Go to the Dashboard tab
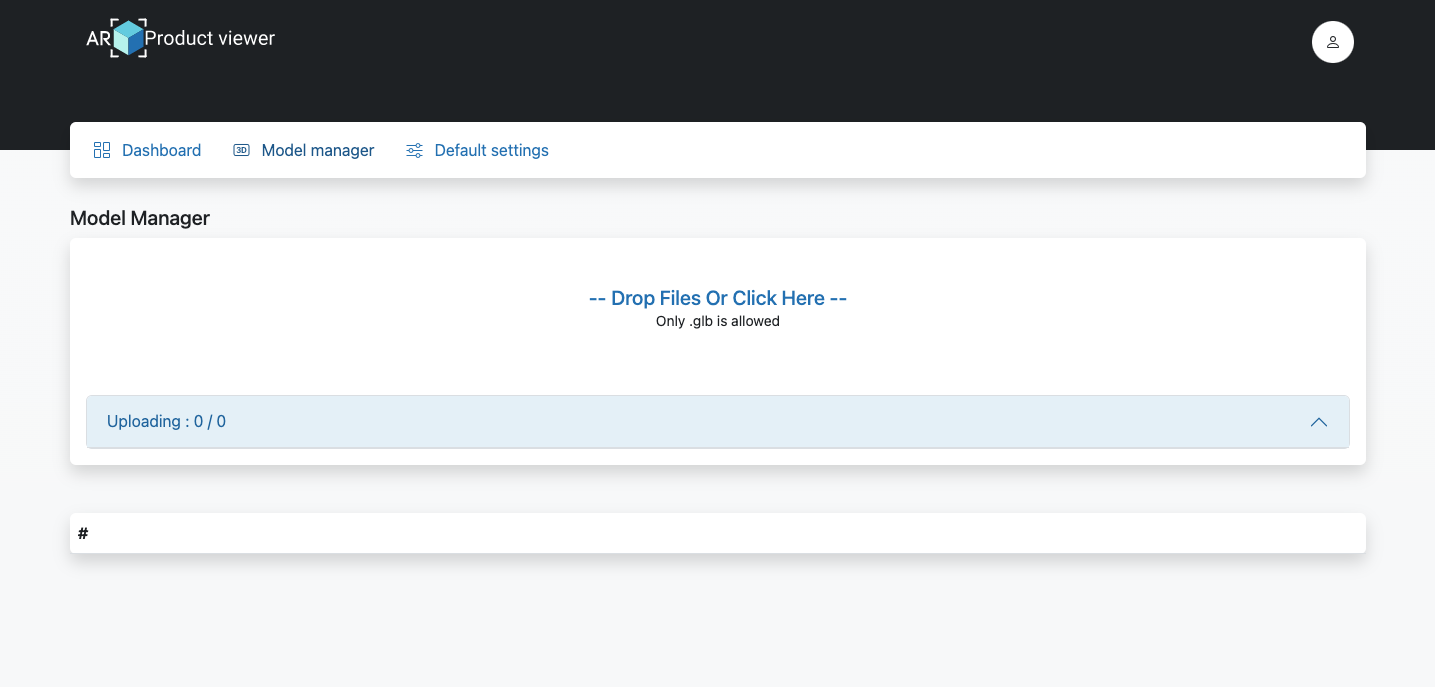This screenshot has width=1435, height=687. point(161,150)
